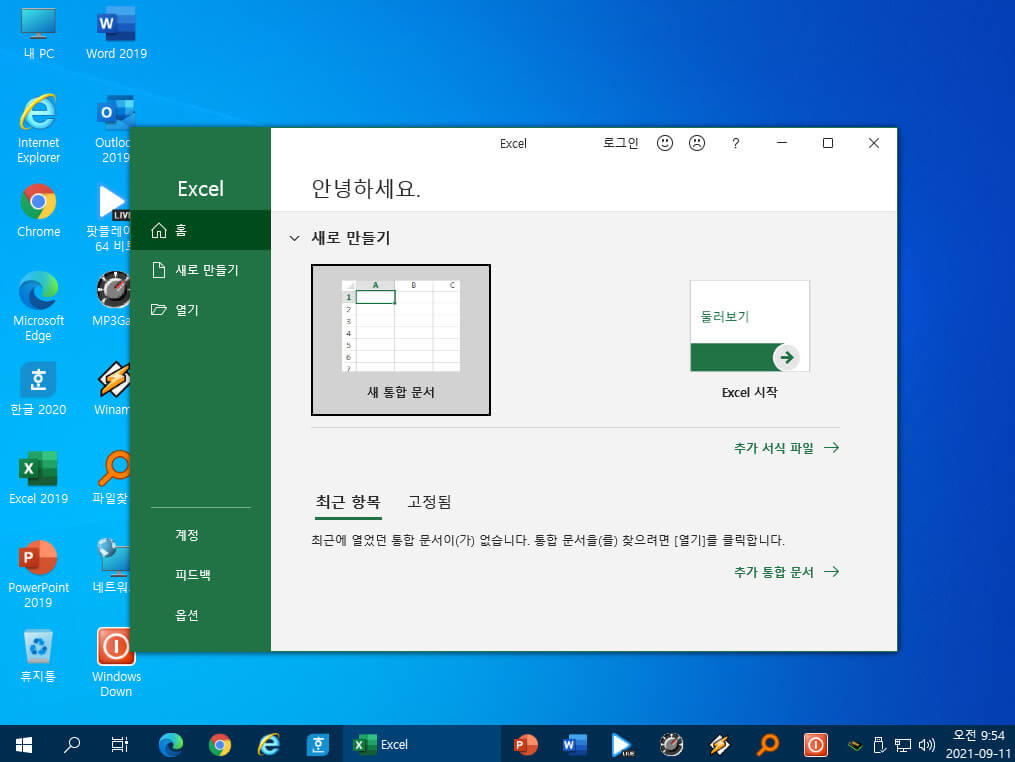Screen dimensions: 1015x762
Task: Create a new blank workbook (새 통합 문서)
Action: 401,340
